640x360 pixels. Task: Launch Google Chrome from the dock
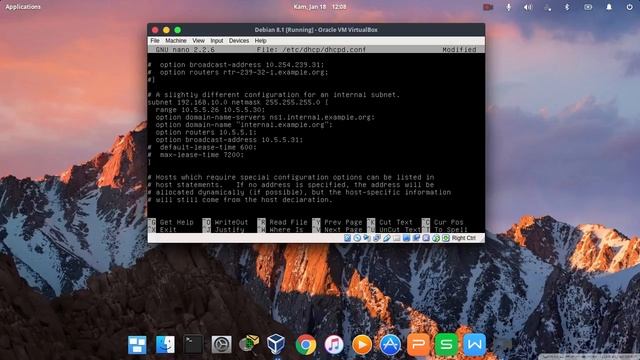point(306,344)
